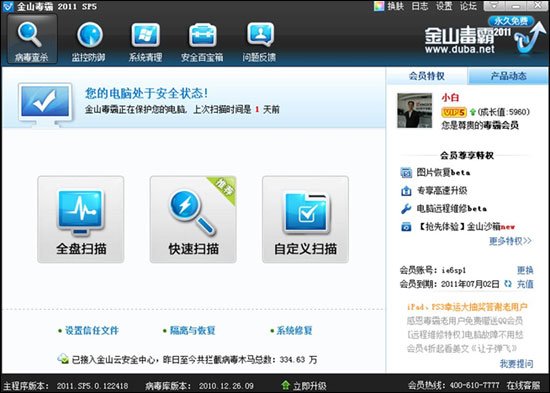Screen dimensions: 550x393
Task: Click the username 小白
Action: point(450,98)
